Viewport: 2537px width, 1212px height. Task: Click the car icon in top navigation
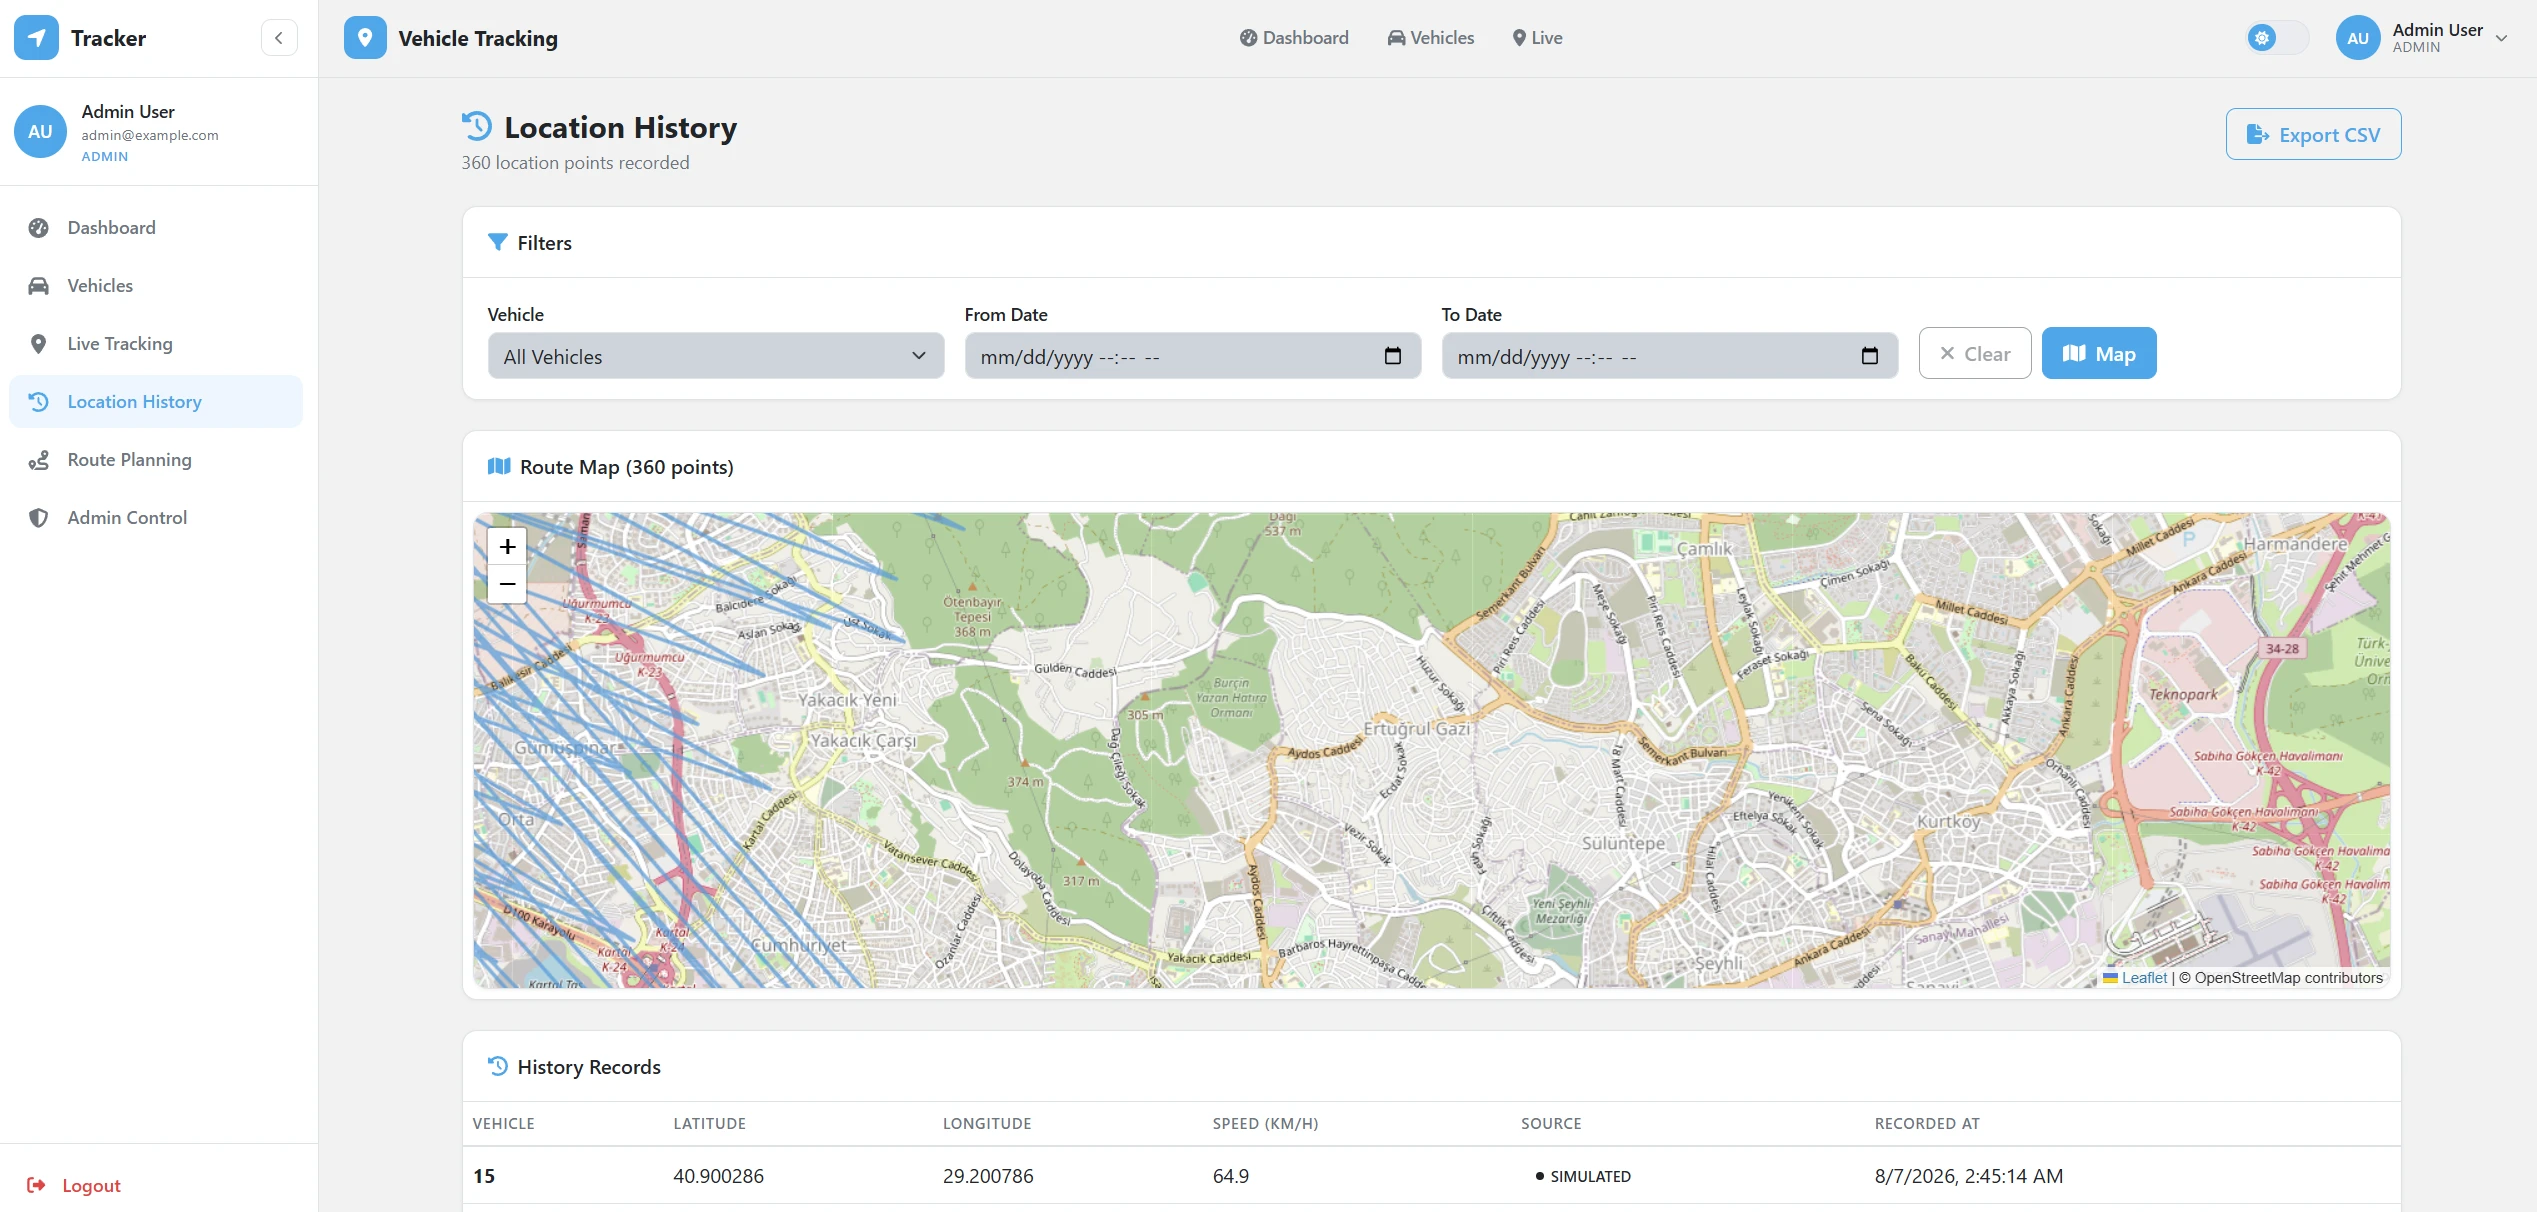point(1396,38)
